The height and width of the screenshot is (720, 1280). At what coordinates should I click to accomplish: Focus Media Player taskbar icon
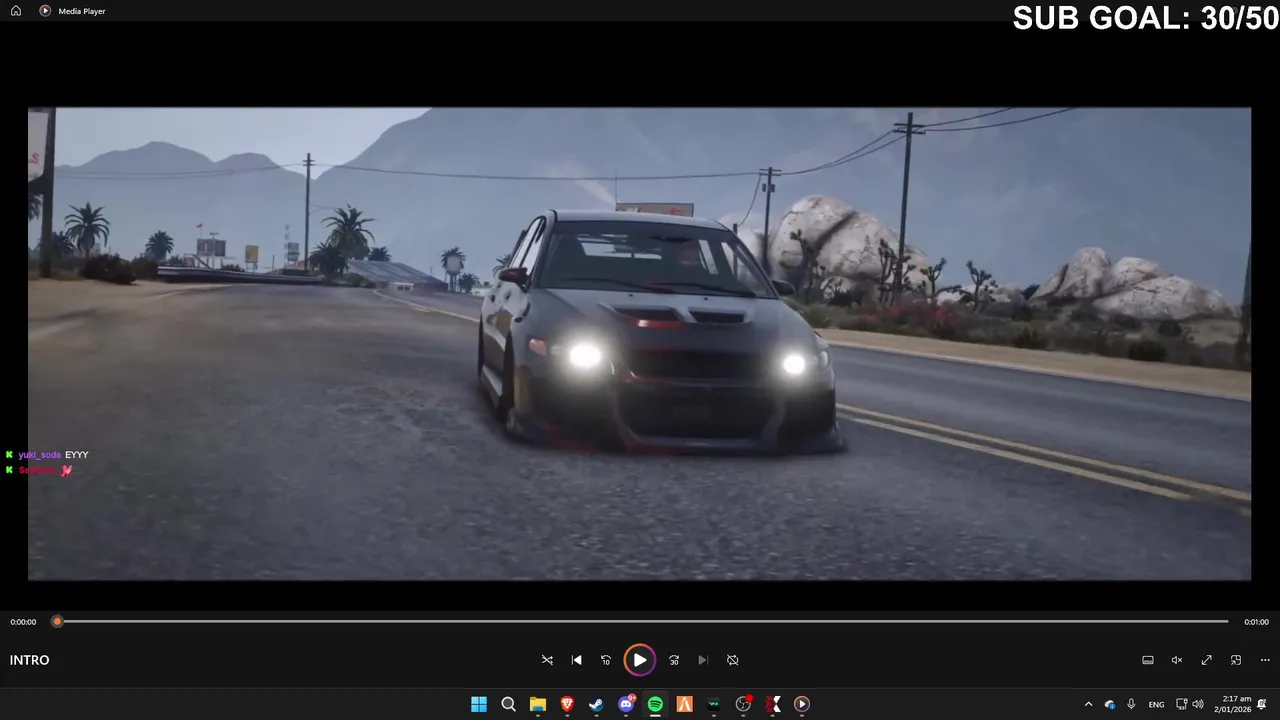tap(802, 704)
